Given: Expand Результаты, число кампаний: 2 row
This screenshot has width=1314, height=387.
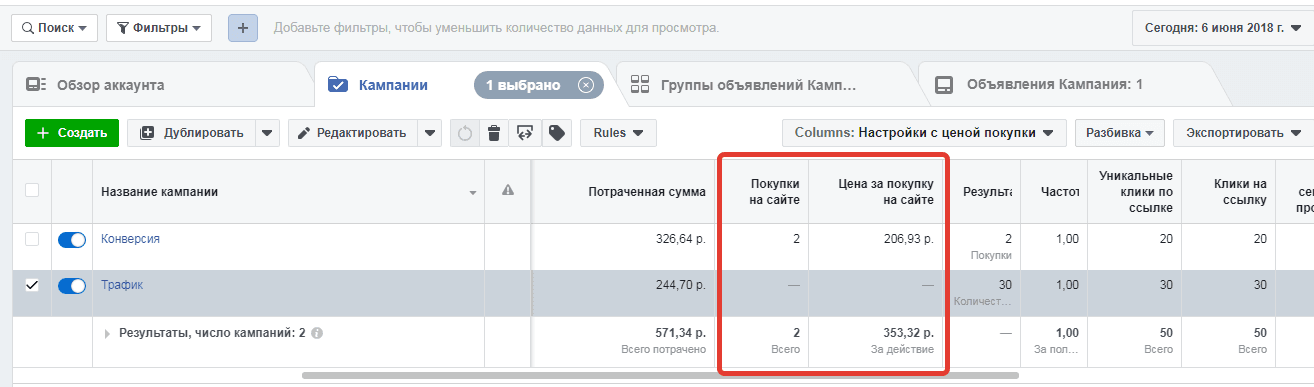Looking at the screenshot, I should [x=108, y=334].
